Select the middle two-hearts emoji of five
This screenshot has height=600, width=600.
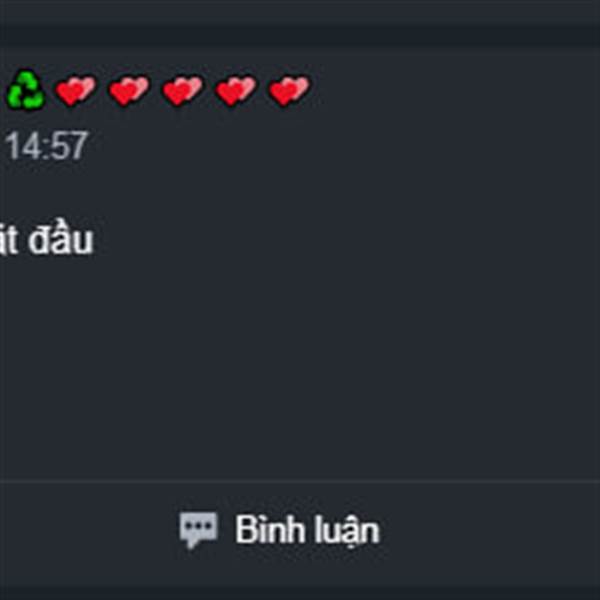[x=183, y=90]
